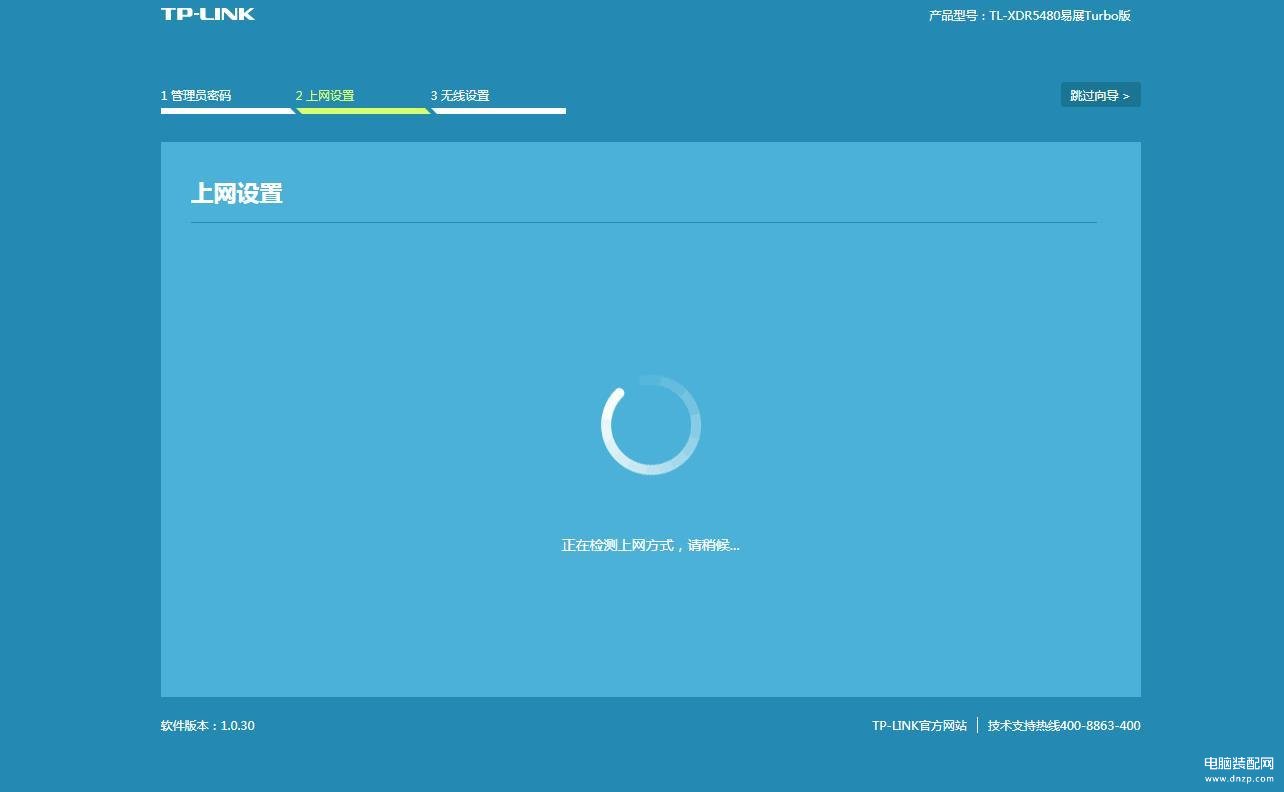Click the 正在检测上网方式 status message
This screenshot has width=1284, height=792.
[x=651, y=545]
